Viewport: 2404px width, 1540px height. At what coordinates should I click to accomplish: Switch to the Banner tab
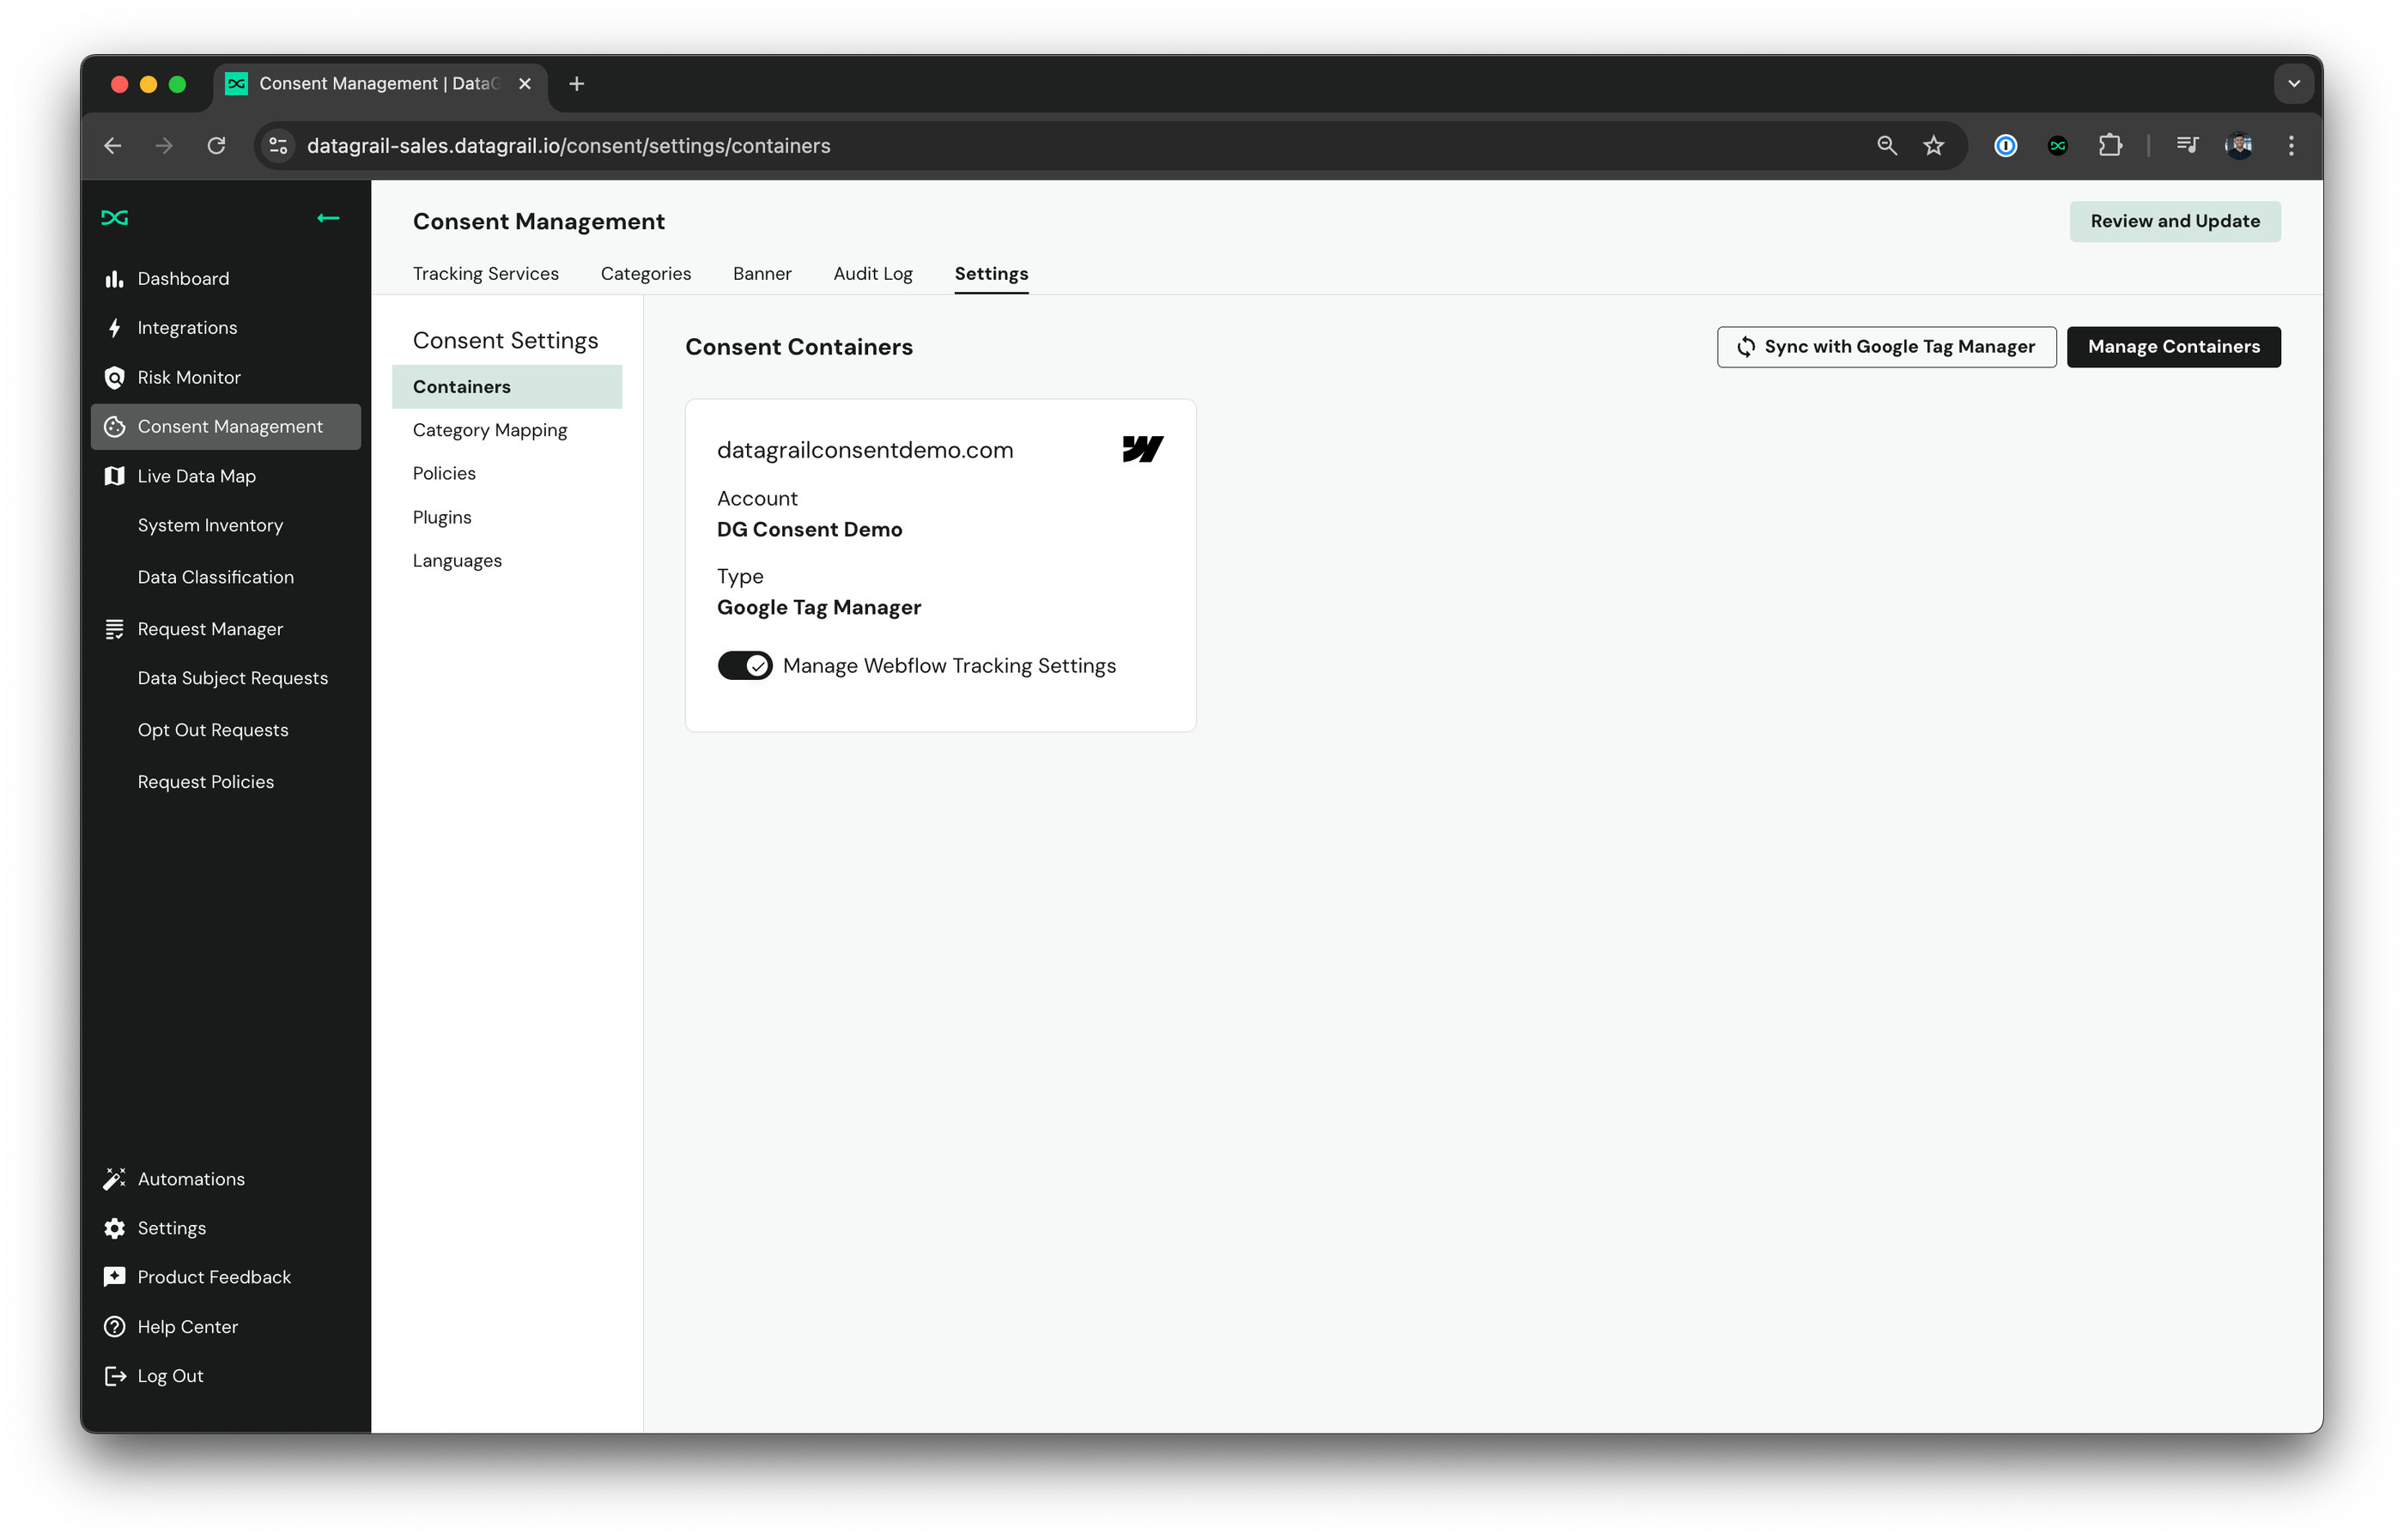(x=762, y=273)
